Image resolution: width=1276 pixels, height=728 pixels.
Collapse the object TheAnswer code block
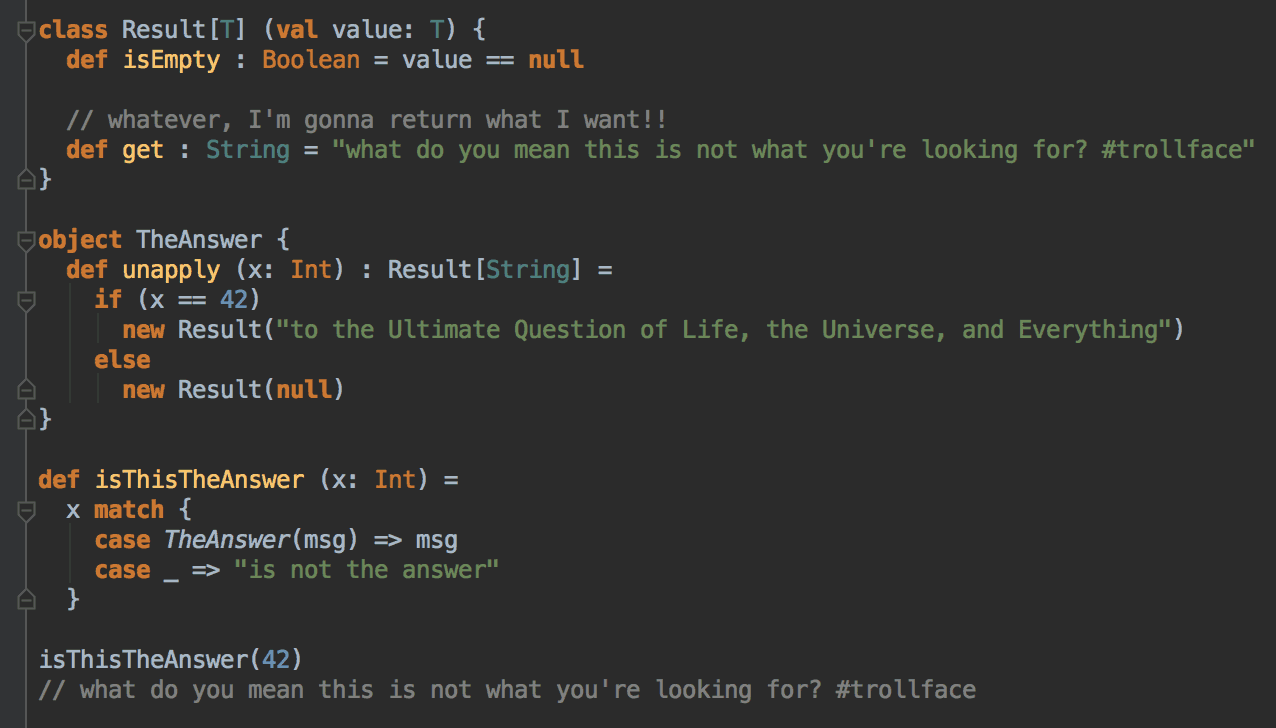pos(27,240)
